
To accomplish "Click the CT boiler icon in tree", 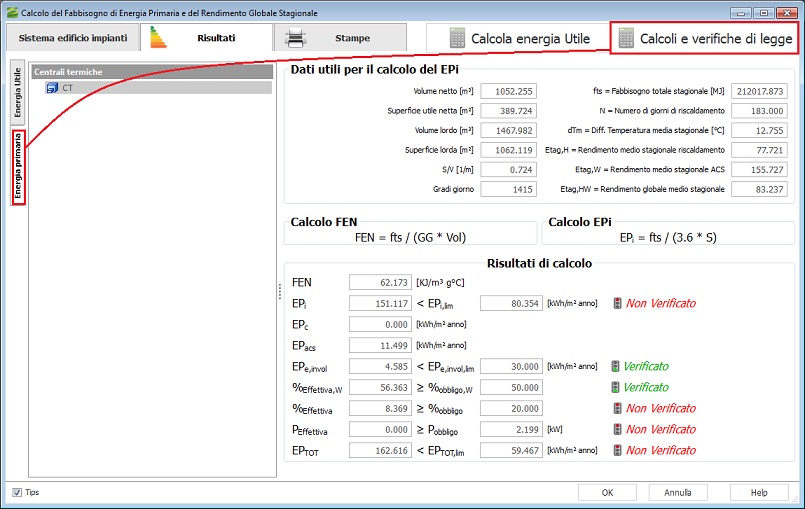I will point(52,88).
